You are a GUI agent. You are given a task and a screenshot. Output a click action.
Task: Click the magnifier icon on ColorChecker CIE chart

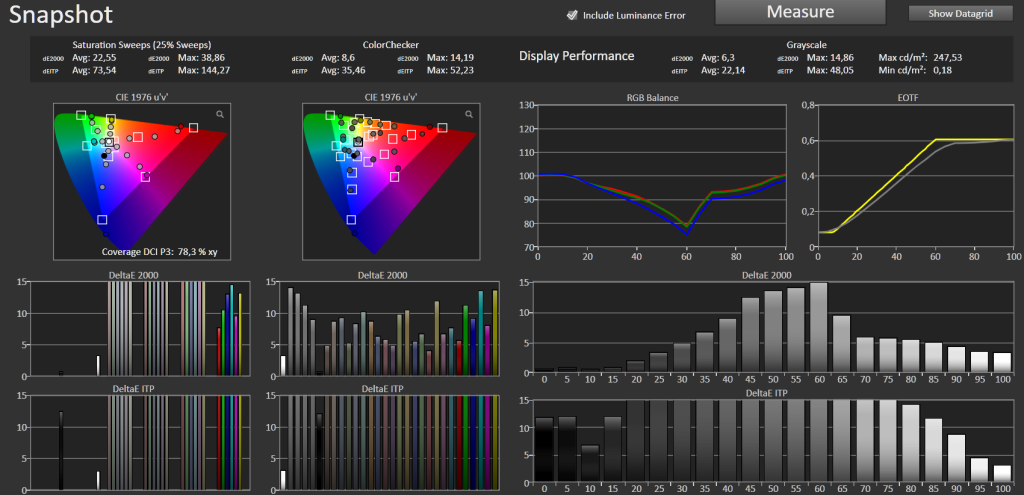tap(469, 114)
